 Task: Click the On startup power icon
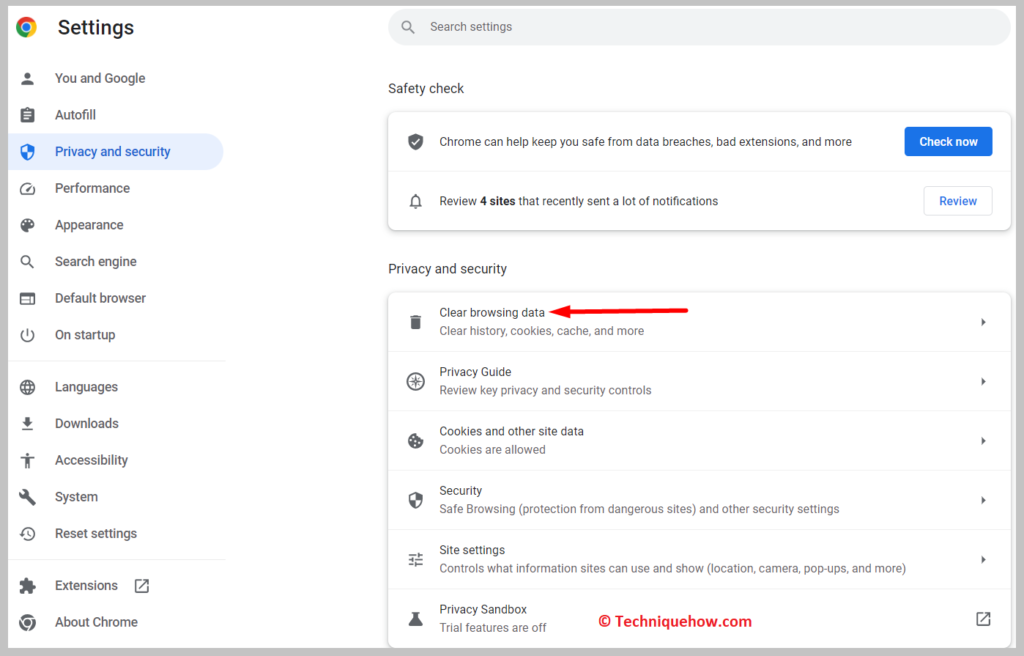tap(27, 335)
